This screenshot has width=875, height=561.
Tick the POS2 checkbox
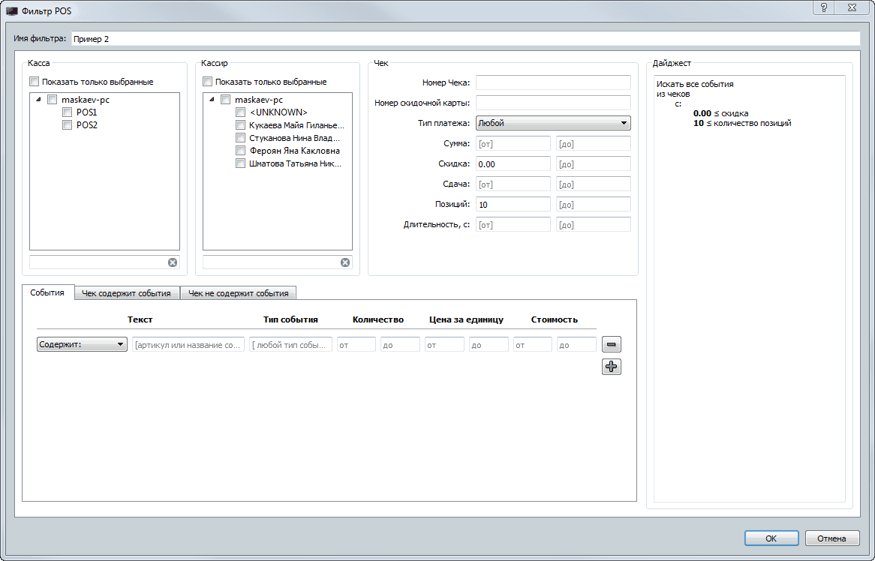pos(67,126)
